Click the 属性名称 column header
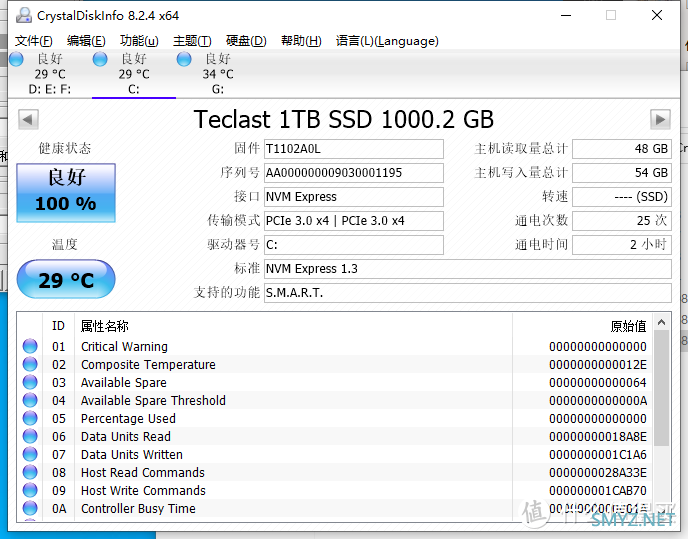This screenshot has height=539, width=688. (293, 326)
